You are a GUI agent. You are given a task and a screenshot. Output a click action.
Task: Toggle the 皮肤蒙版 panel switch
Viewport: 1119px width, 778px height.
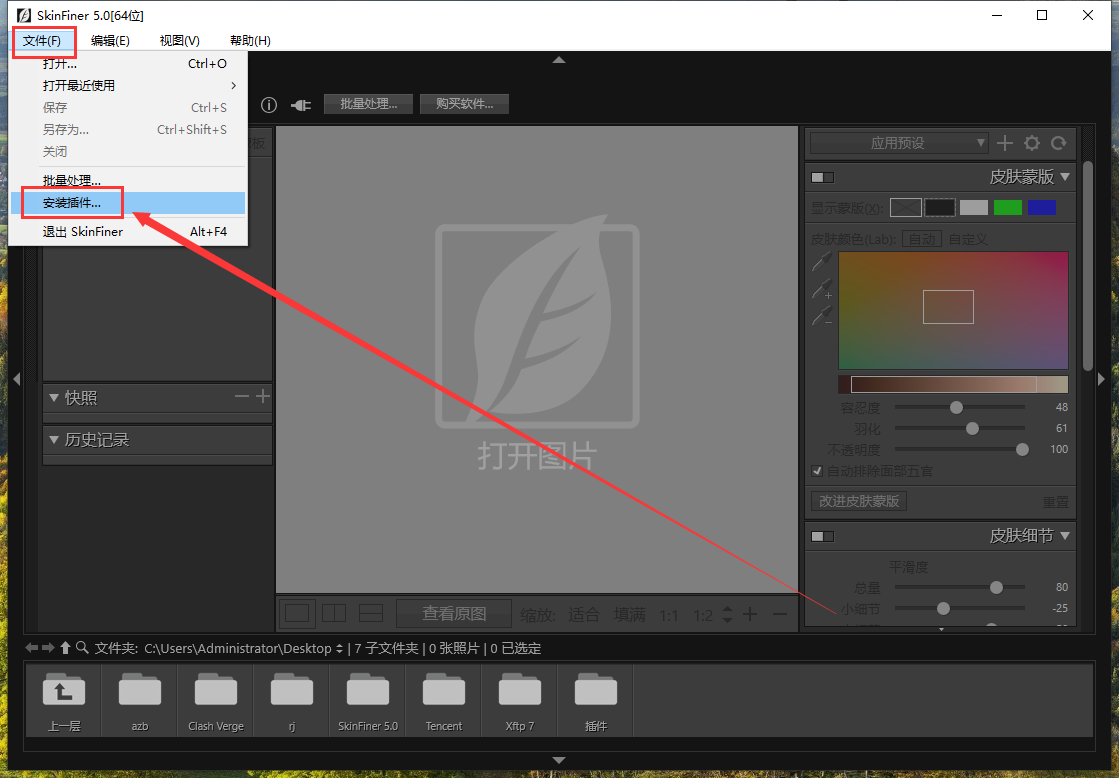822,177
